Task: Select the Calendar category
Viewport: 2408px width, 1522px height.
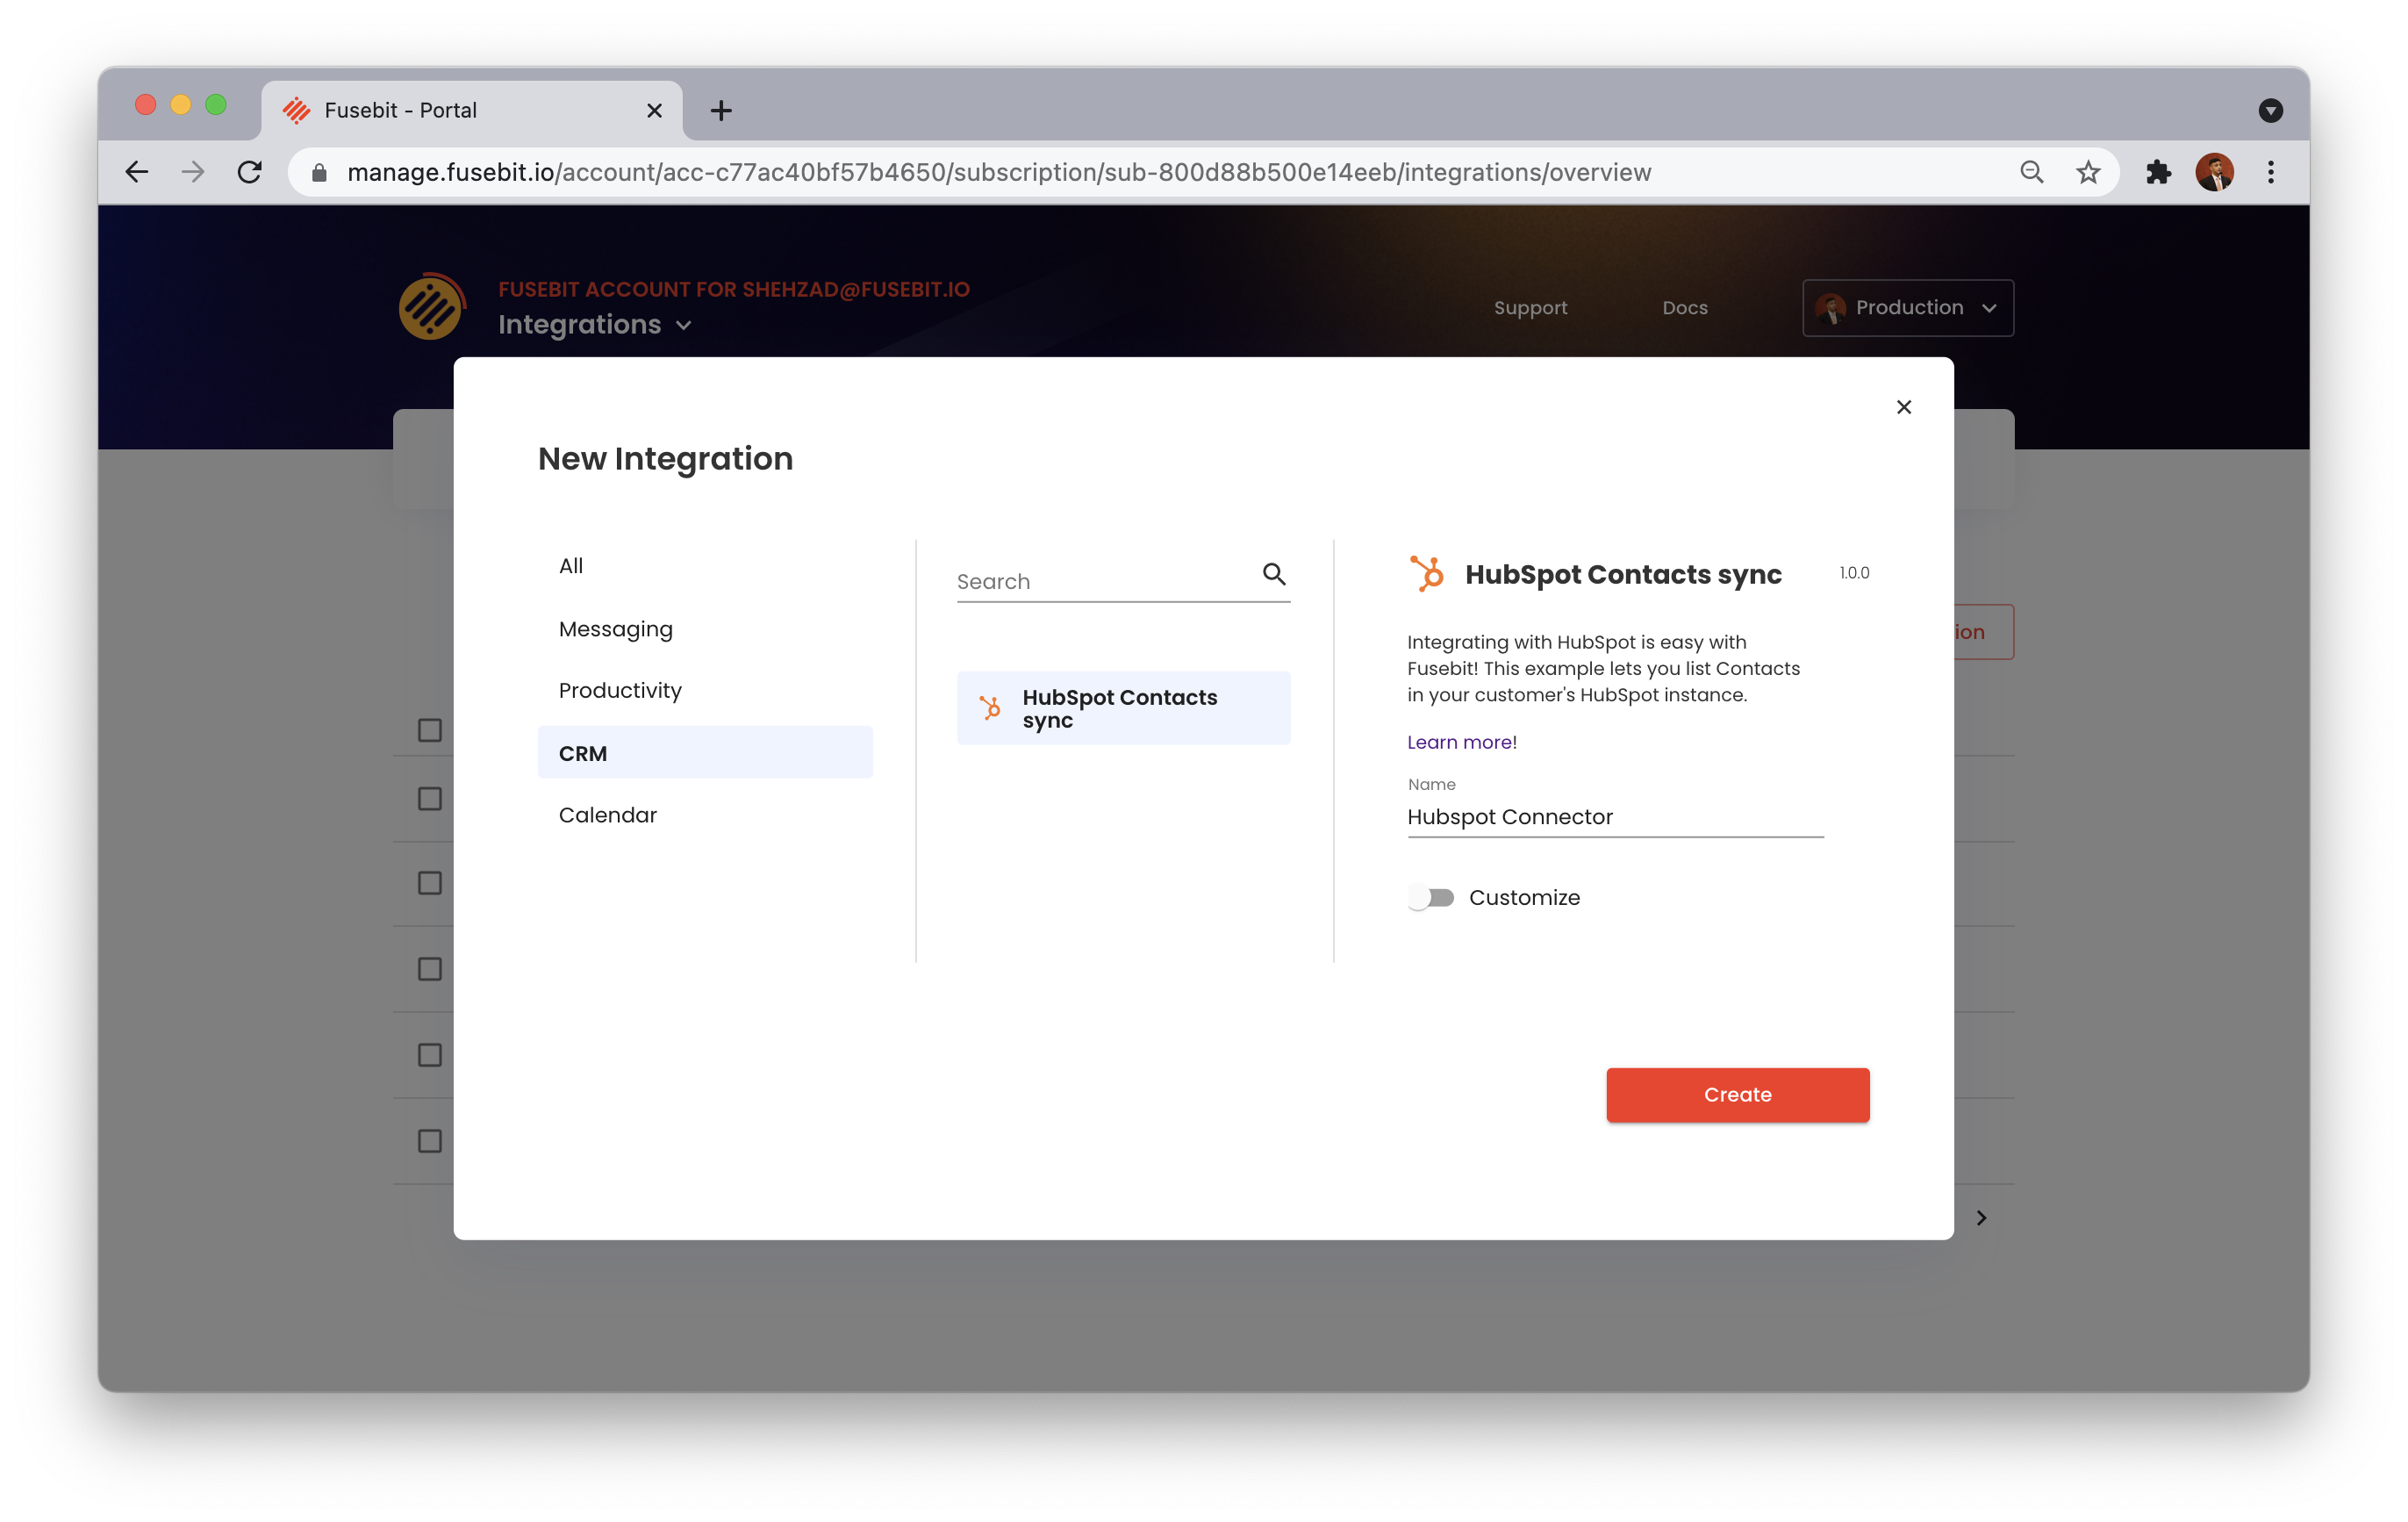Action: click(x=608, y=815)
